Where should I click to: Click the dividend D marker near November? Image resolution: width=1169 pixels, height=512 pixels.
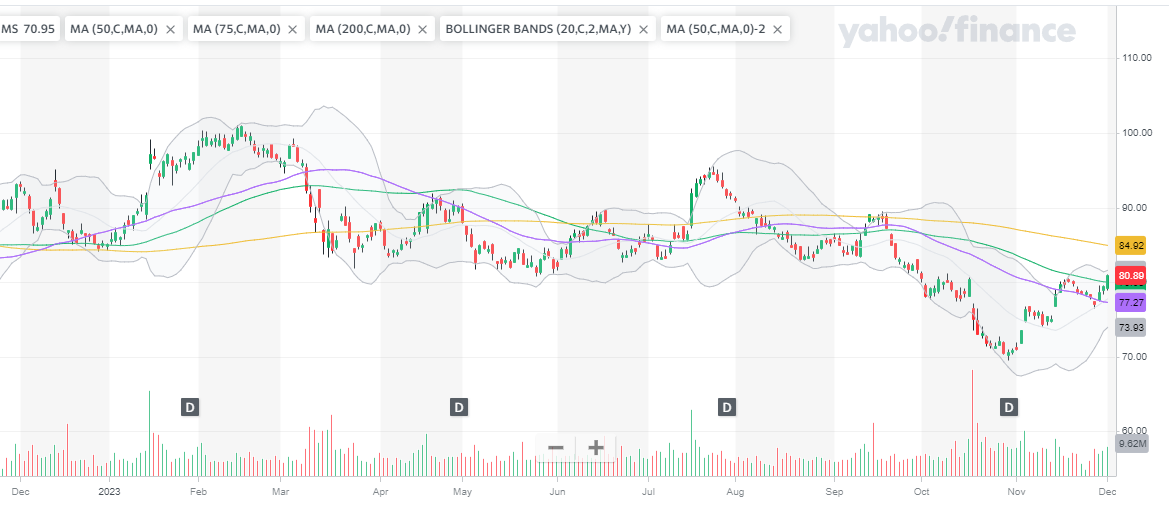point(1010,407)
